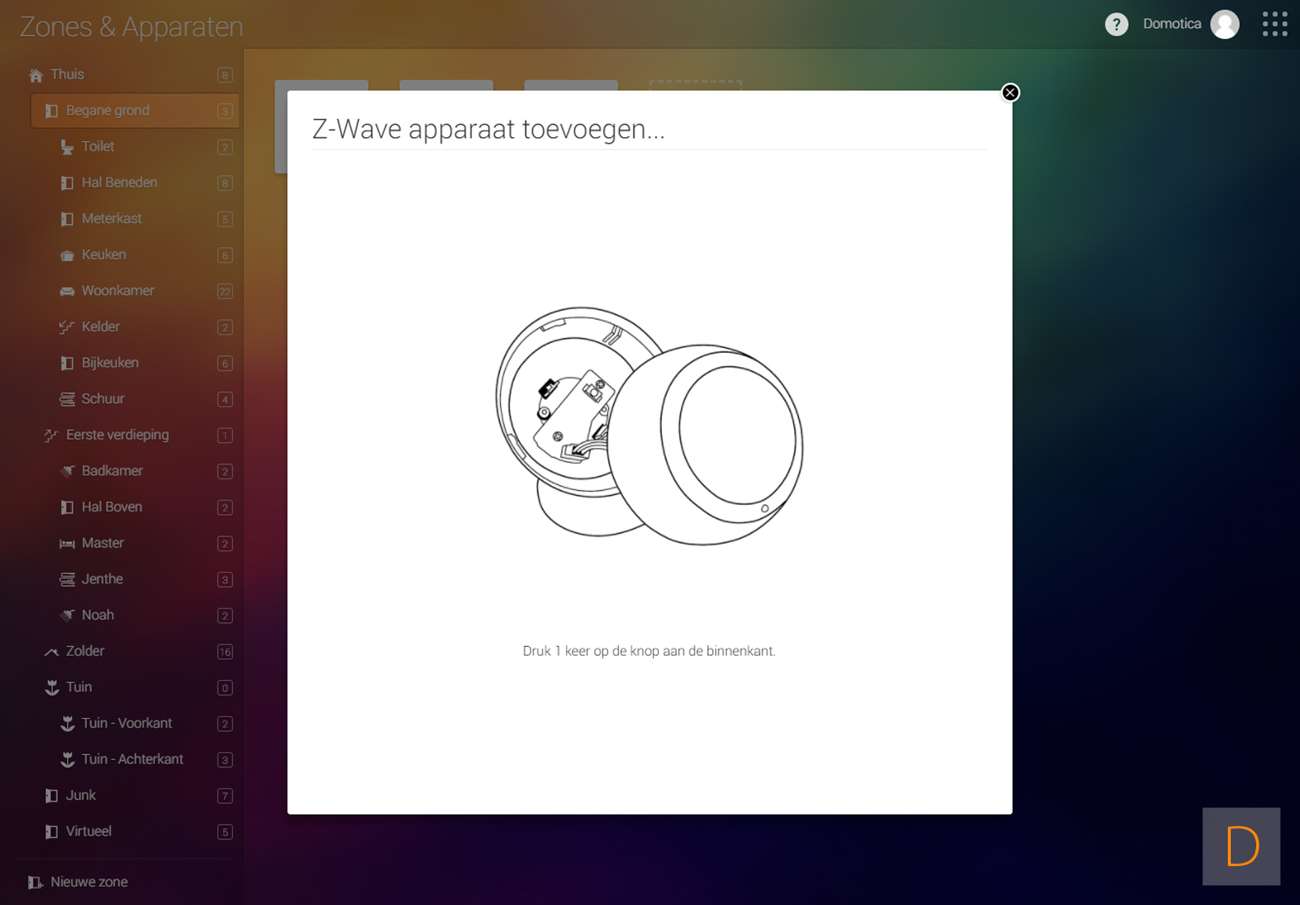This screenshot has width=1300, height=905.
Task: Click the bed icon beside Master
Action: [67, 543]
